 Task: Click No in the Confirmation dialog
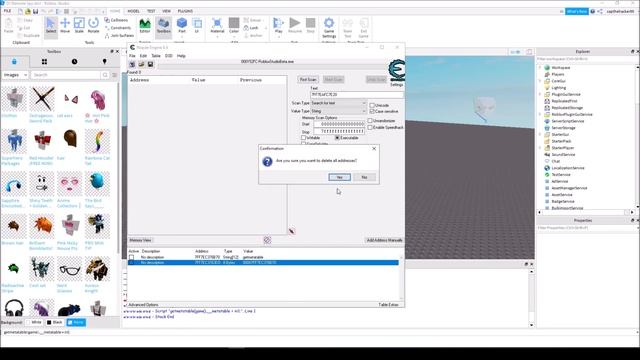point(364,177)
